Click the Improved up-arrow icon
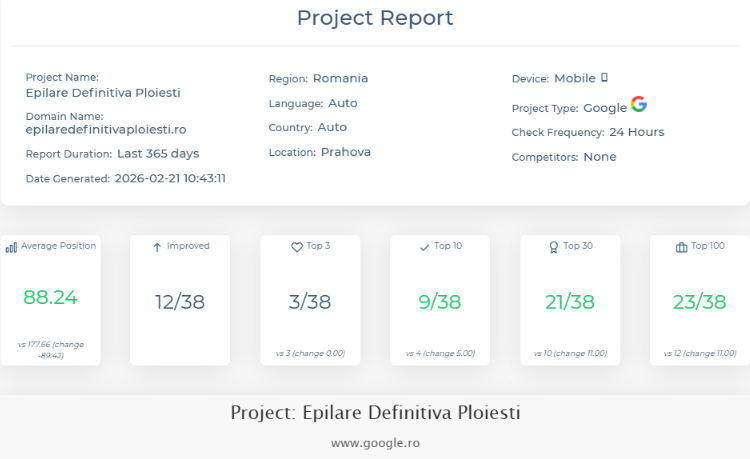 click(x=157, y=247)
